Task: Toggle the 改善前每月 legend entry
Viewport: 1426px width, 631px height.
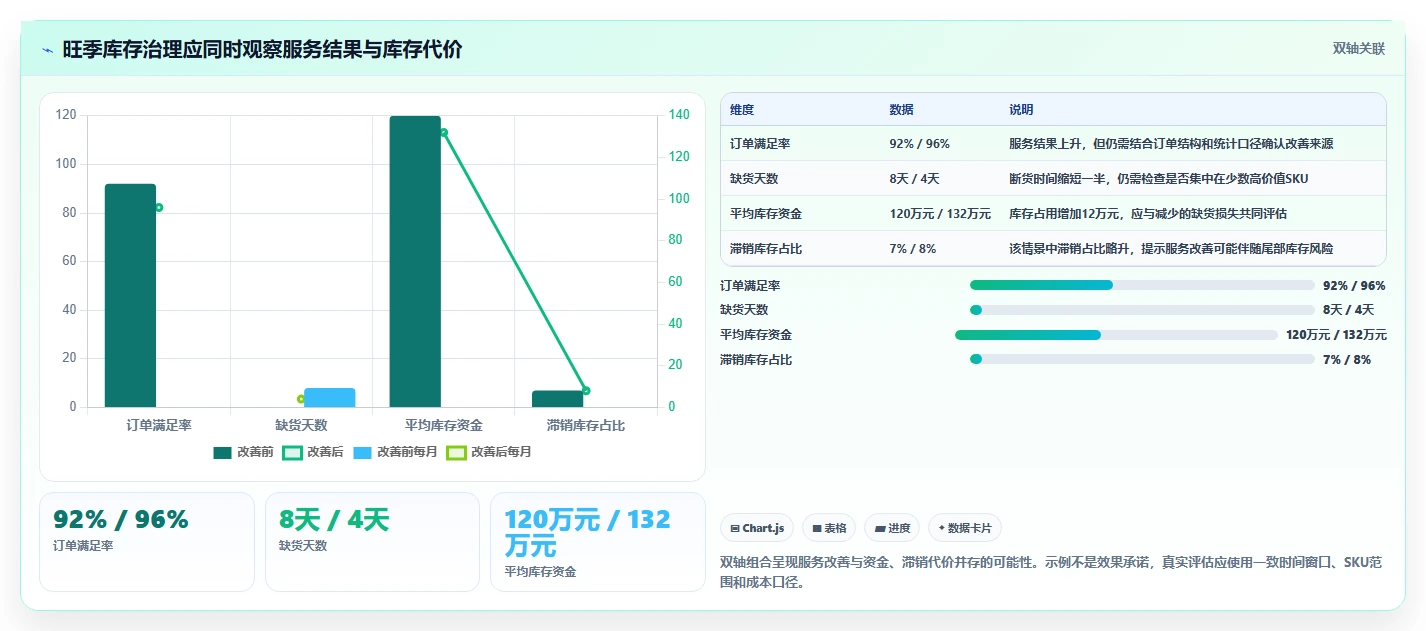Action: click(395, 452)
